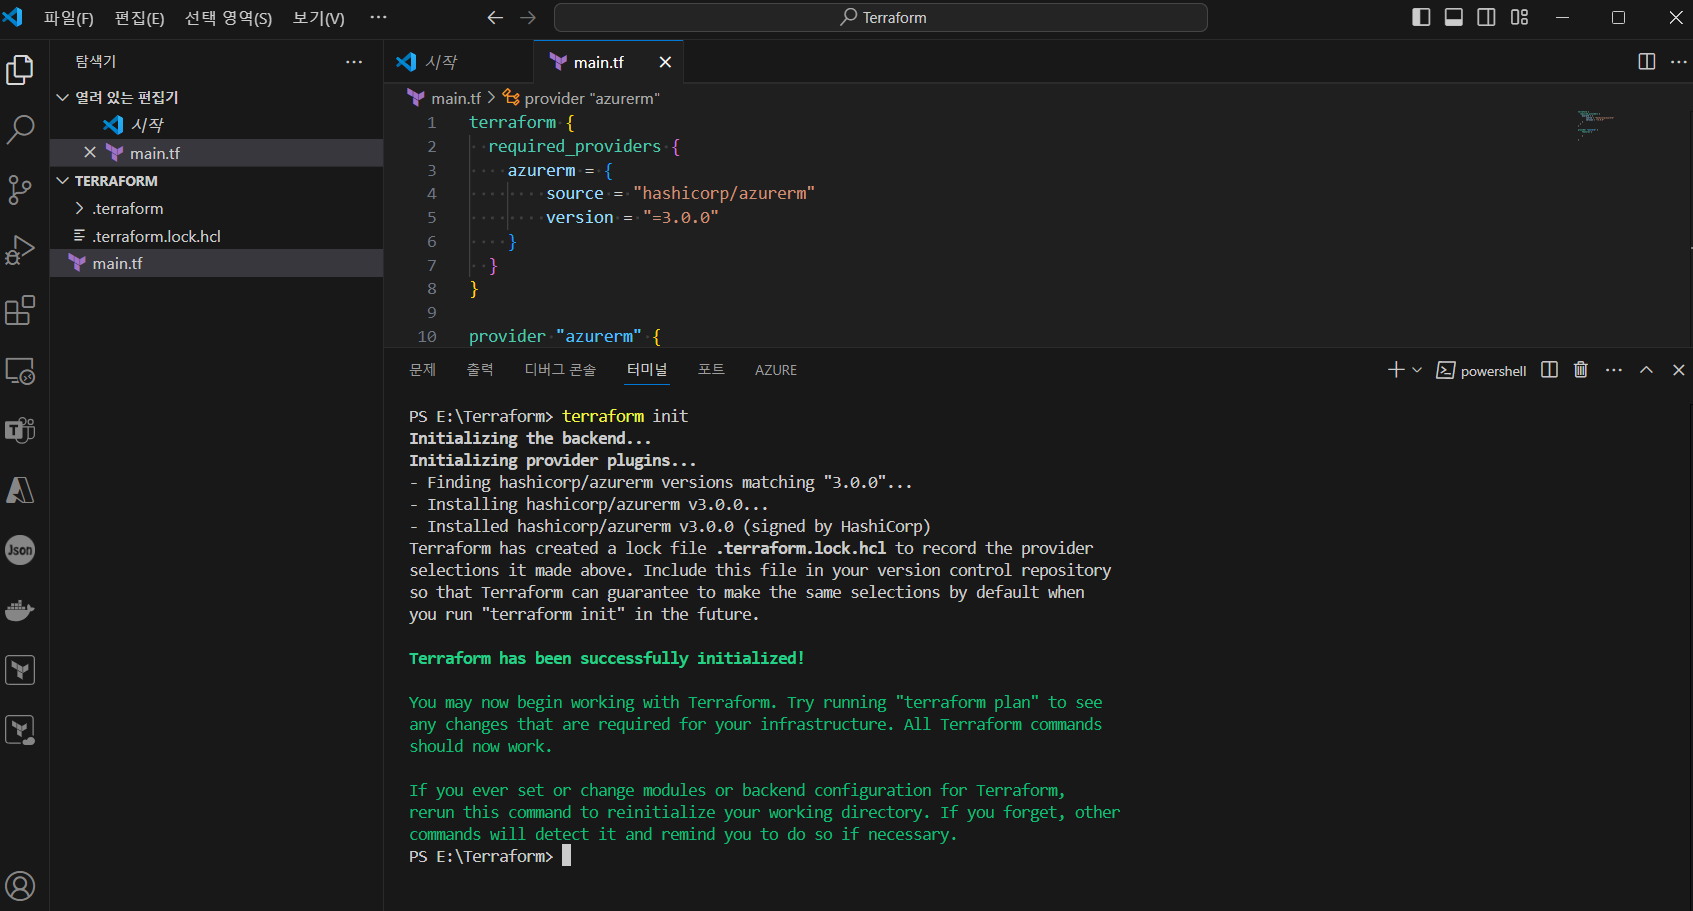The image size is (1693, 911).
Task: Open Run and Debug view
Action: [x=20, y=250]
